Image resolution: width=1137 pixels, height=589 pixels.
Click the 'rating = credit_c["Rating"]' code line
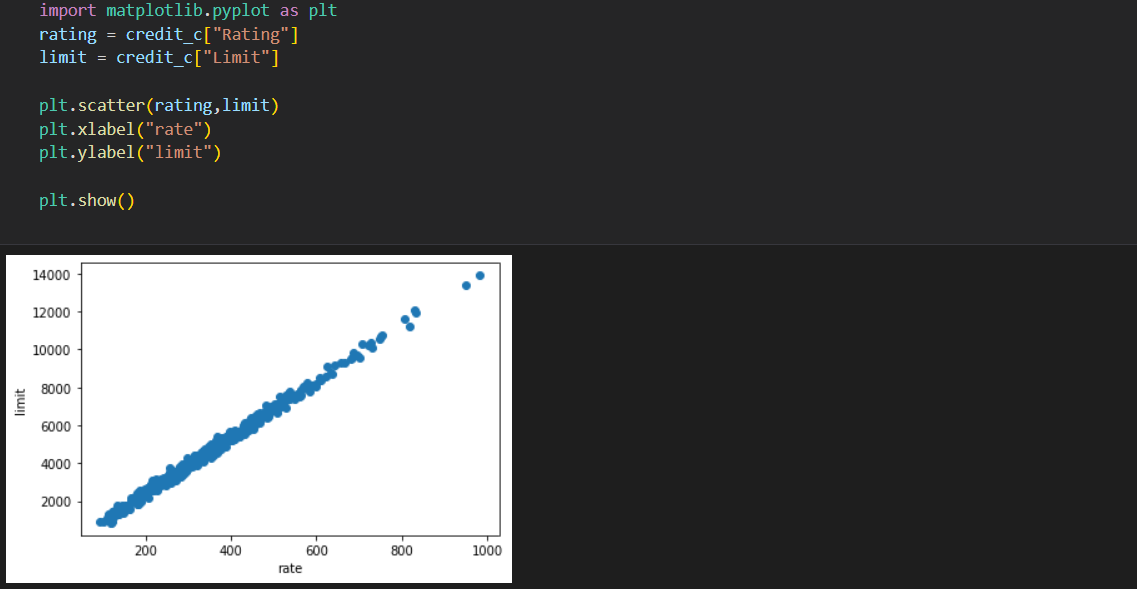click(x=169, y=35)
